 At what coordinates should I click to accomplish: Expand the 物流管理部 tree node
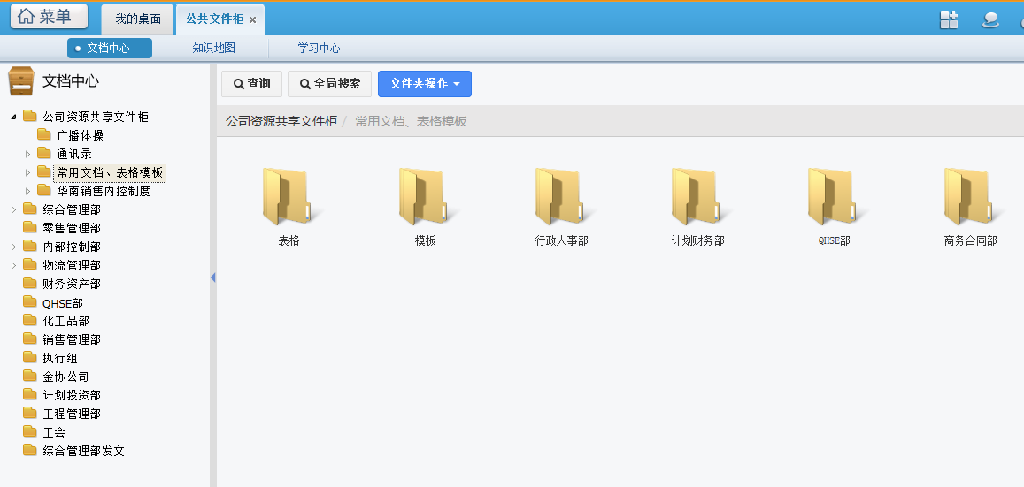[x=14, y=265]
